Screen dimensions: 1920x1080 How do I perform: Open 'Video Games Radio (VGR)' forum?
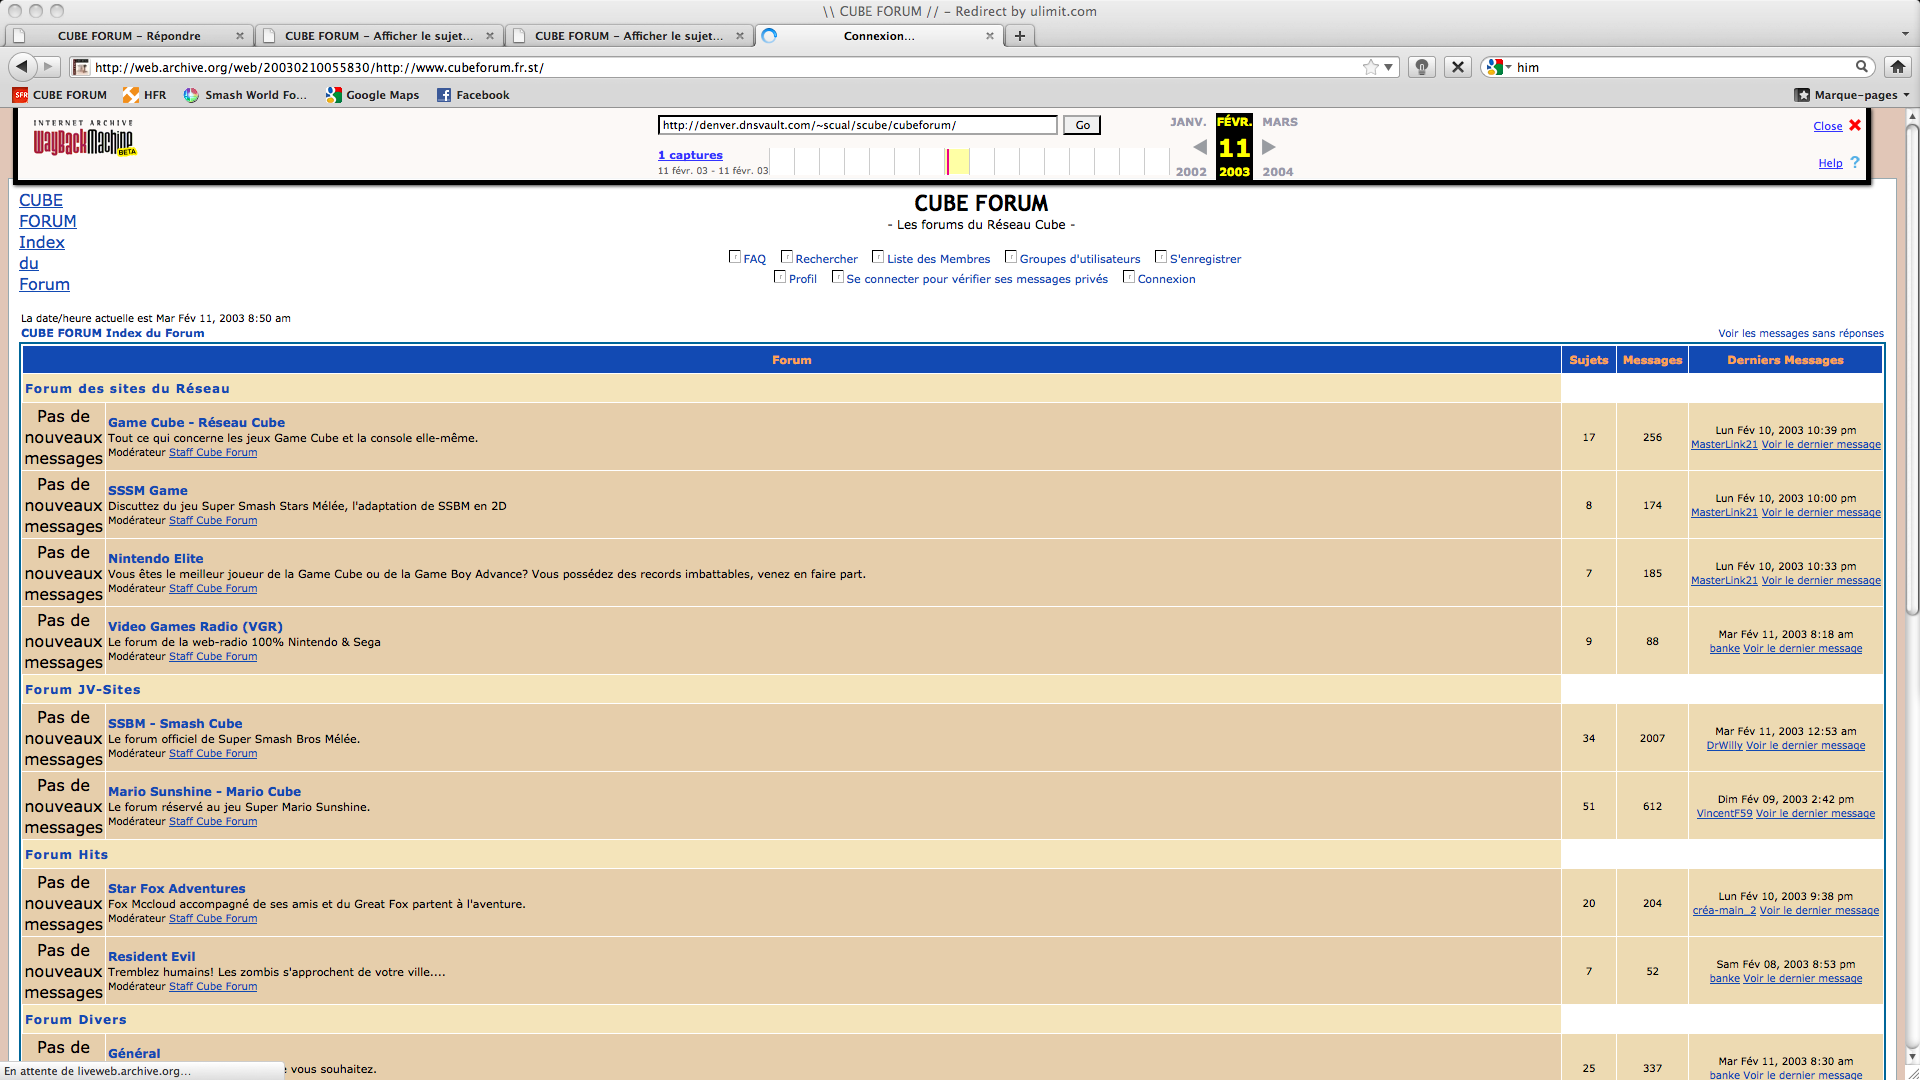195,626
